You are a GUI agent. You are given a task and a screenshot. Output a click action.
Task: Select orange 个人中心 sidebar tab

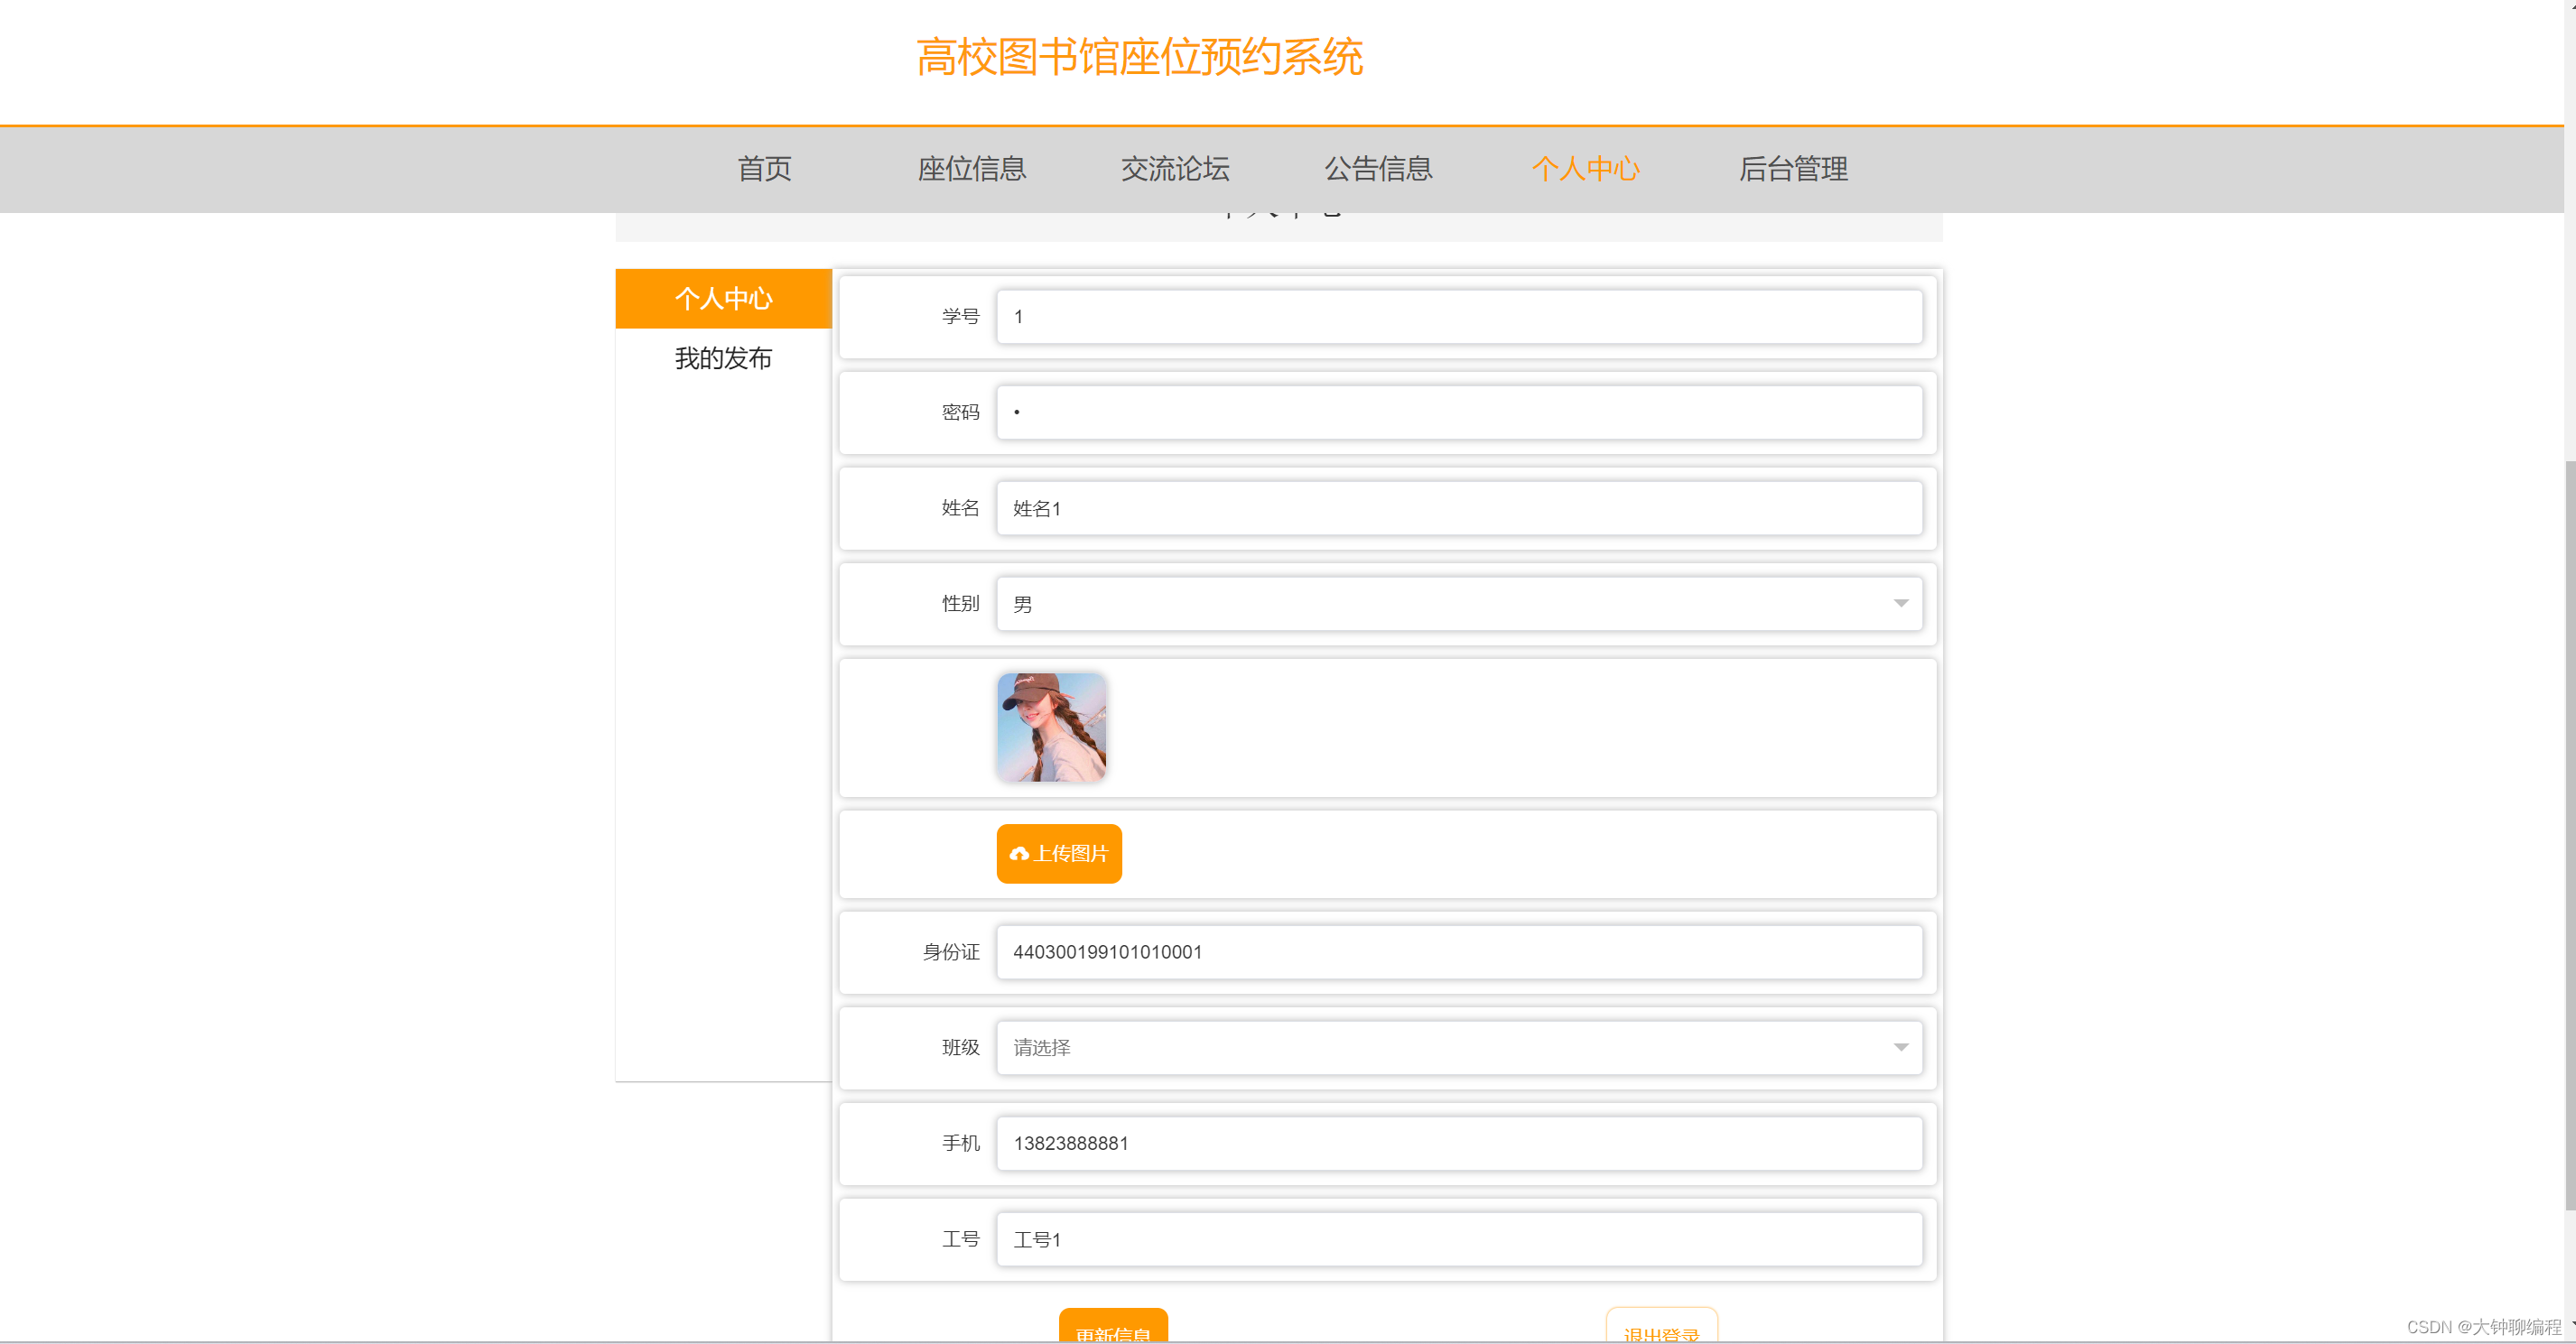(723, 298)
